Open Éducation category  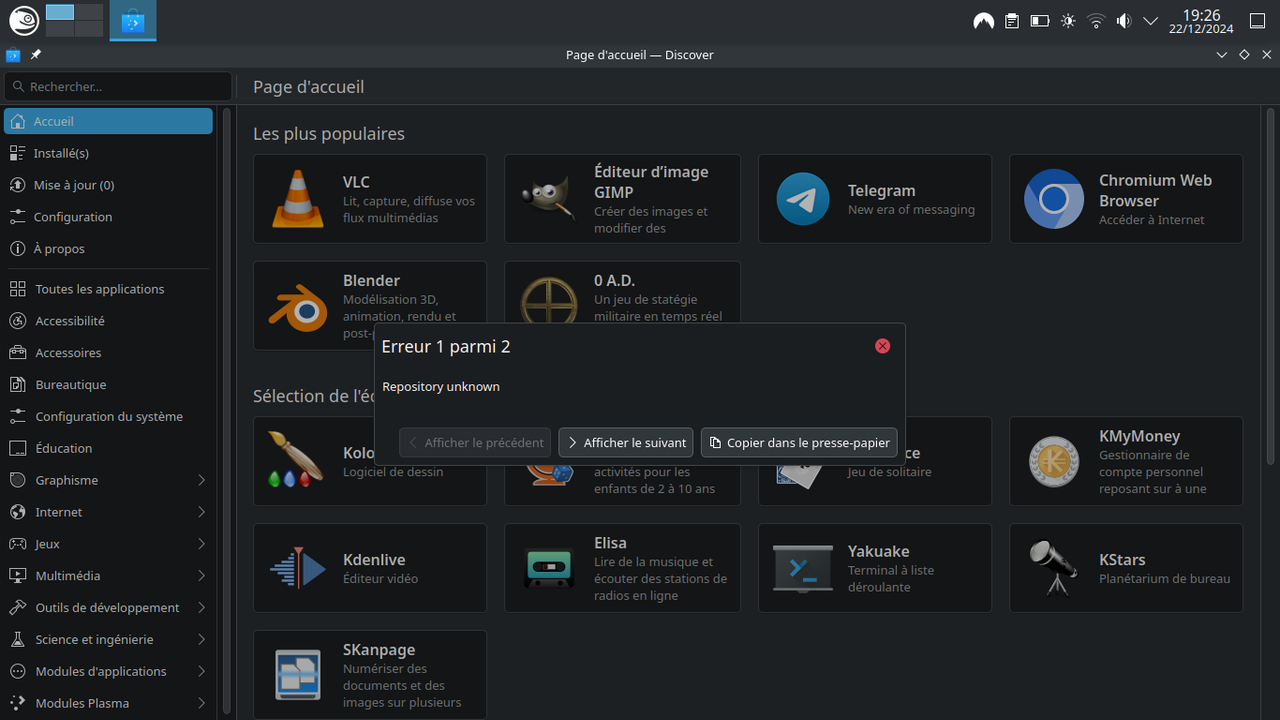108,449
